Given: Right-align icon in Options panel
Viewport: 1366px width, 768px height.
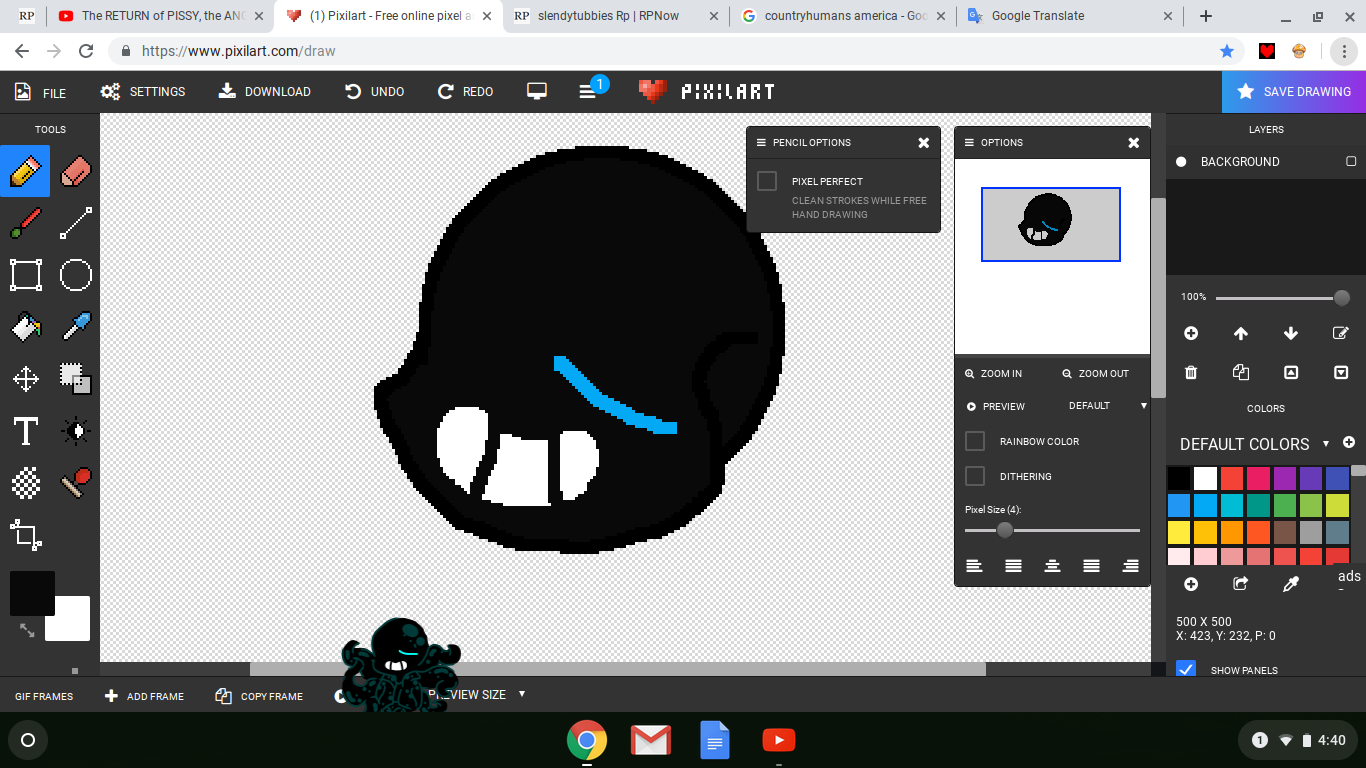Looking at the screenshot, I should click(x=1130, y=566).
